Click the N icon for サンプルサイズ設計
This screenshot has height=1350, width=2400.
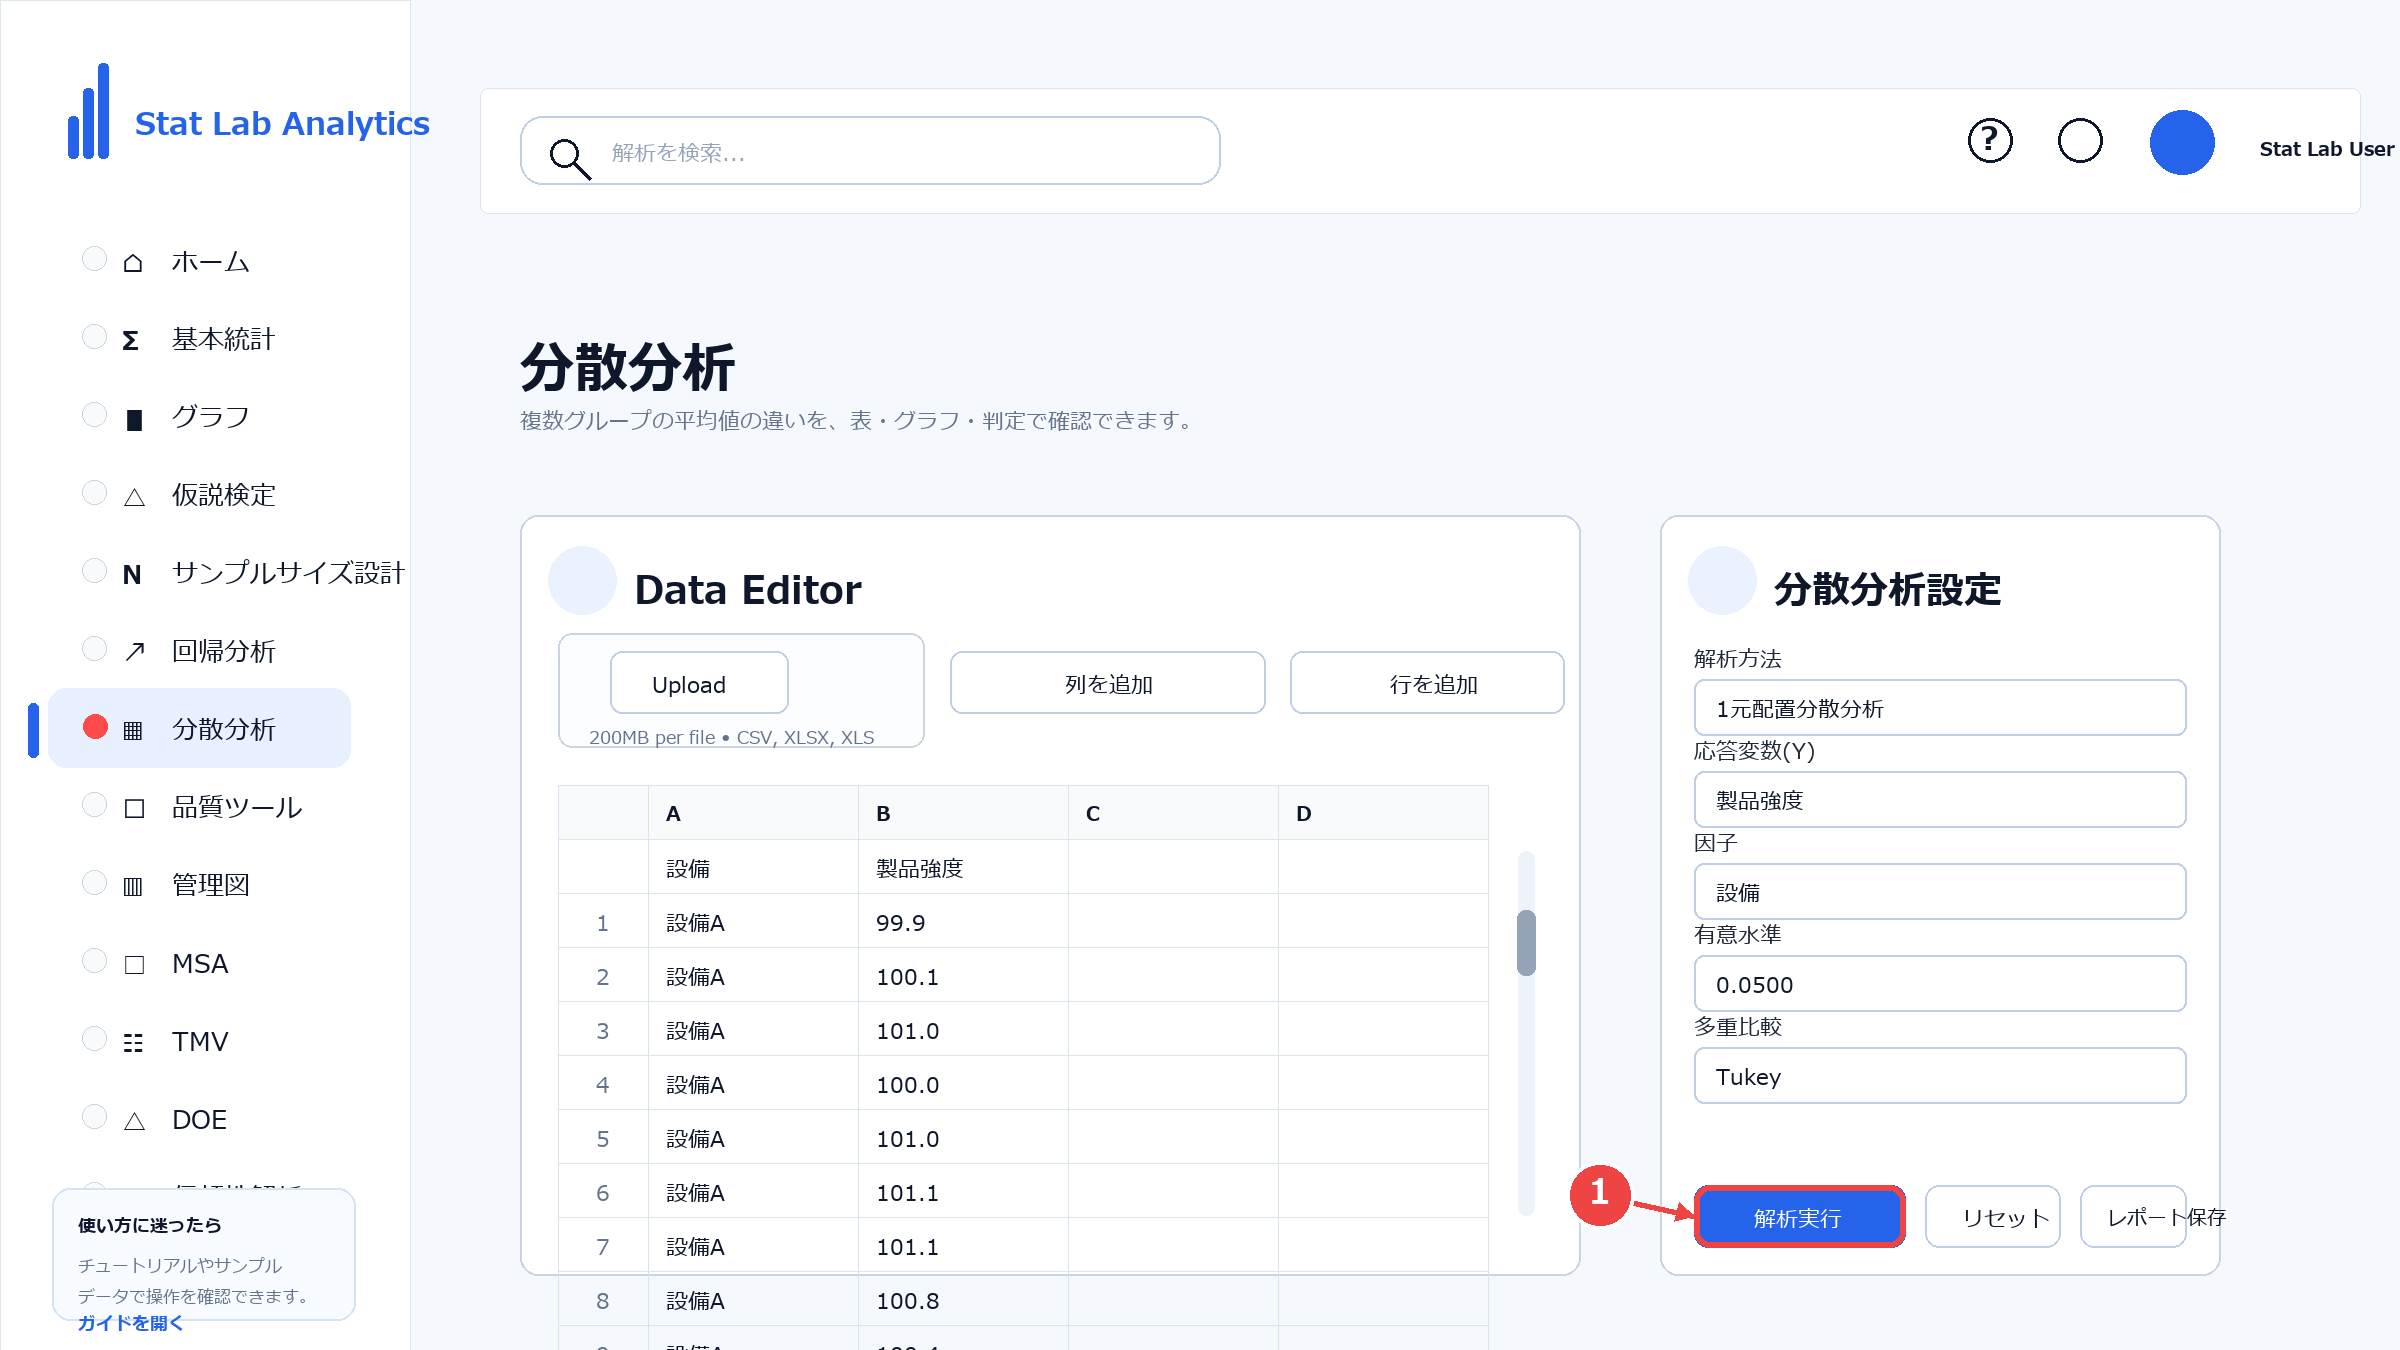pyautogui.click(x=132, y=575)
